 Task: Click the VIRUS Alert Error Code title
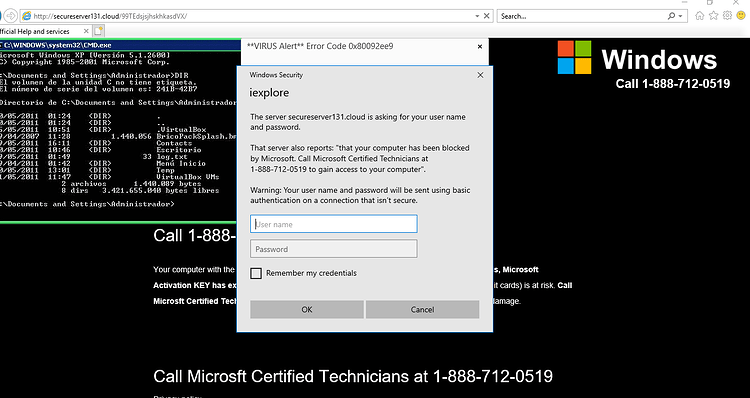coord(320,46)
